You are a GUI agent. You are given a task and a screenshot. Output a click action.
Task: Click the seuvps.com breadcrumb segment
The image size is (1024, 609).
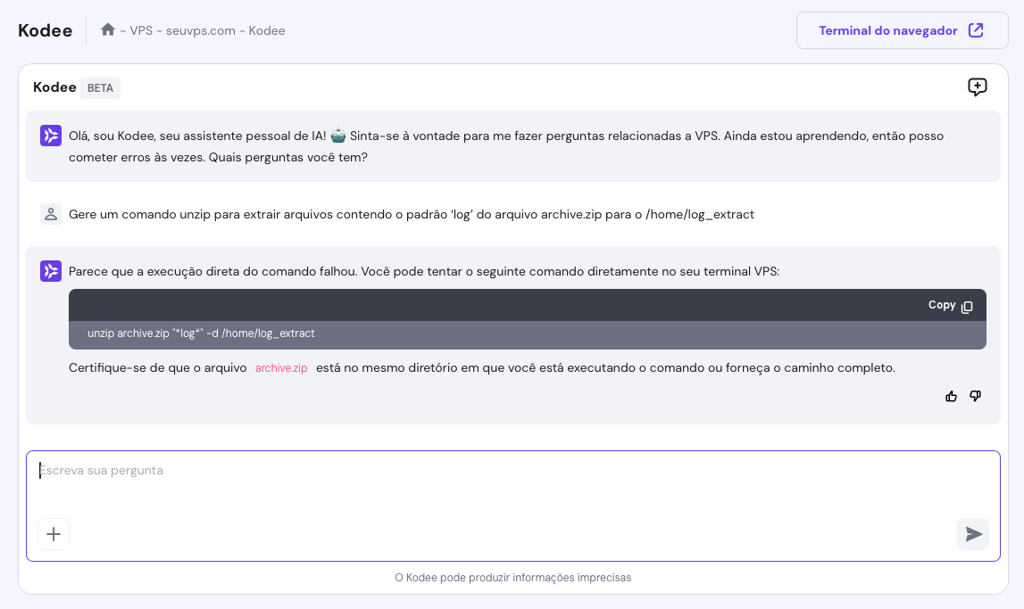[x=200, y=31]
